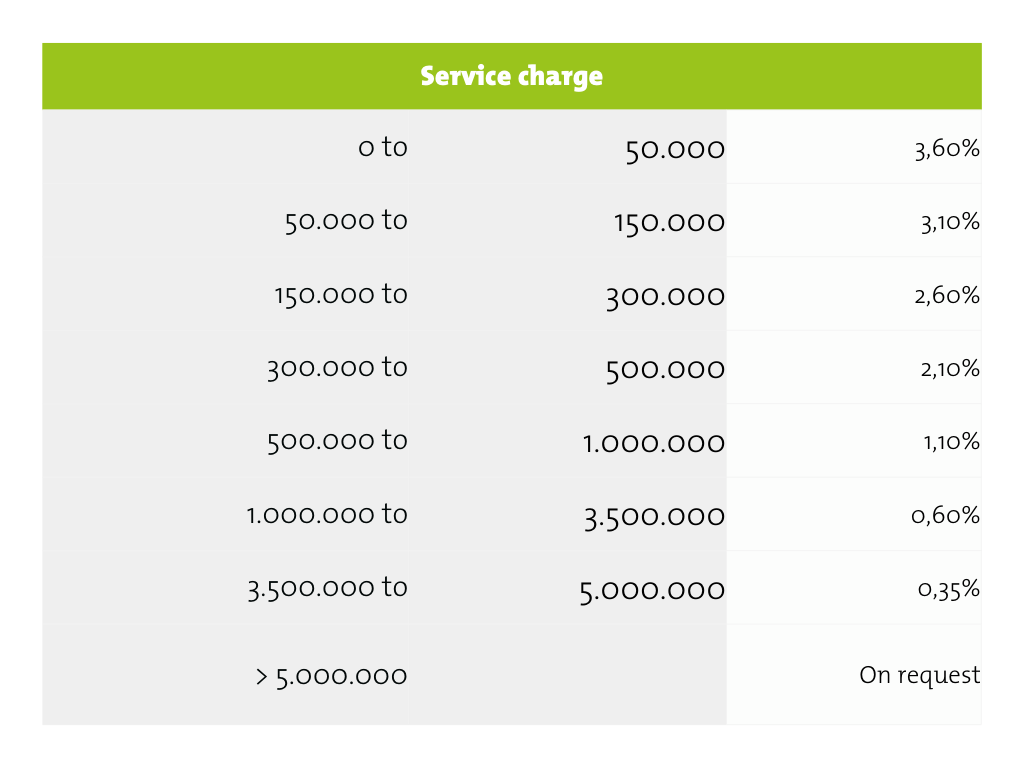The height and width of the screenshot is (768, 1024).
Task: Select the 0,60% rate cell
Action: coord(948,516)
